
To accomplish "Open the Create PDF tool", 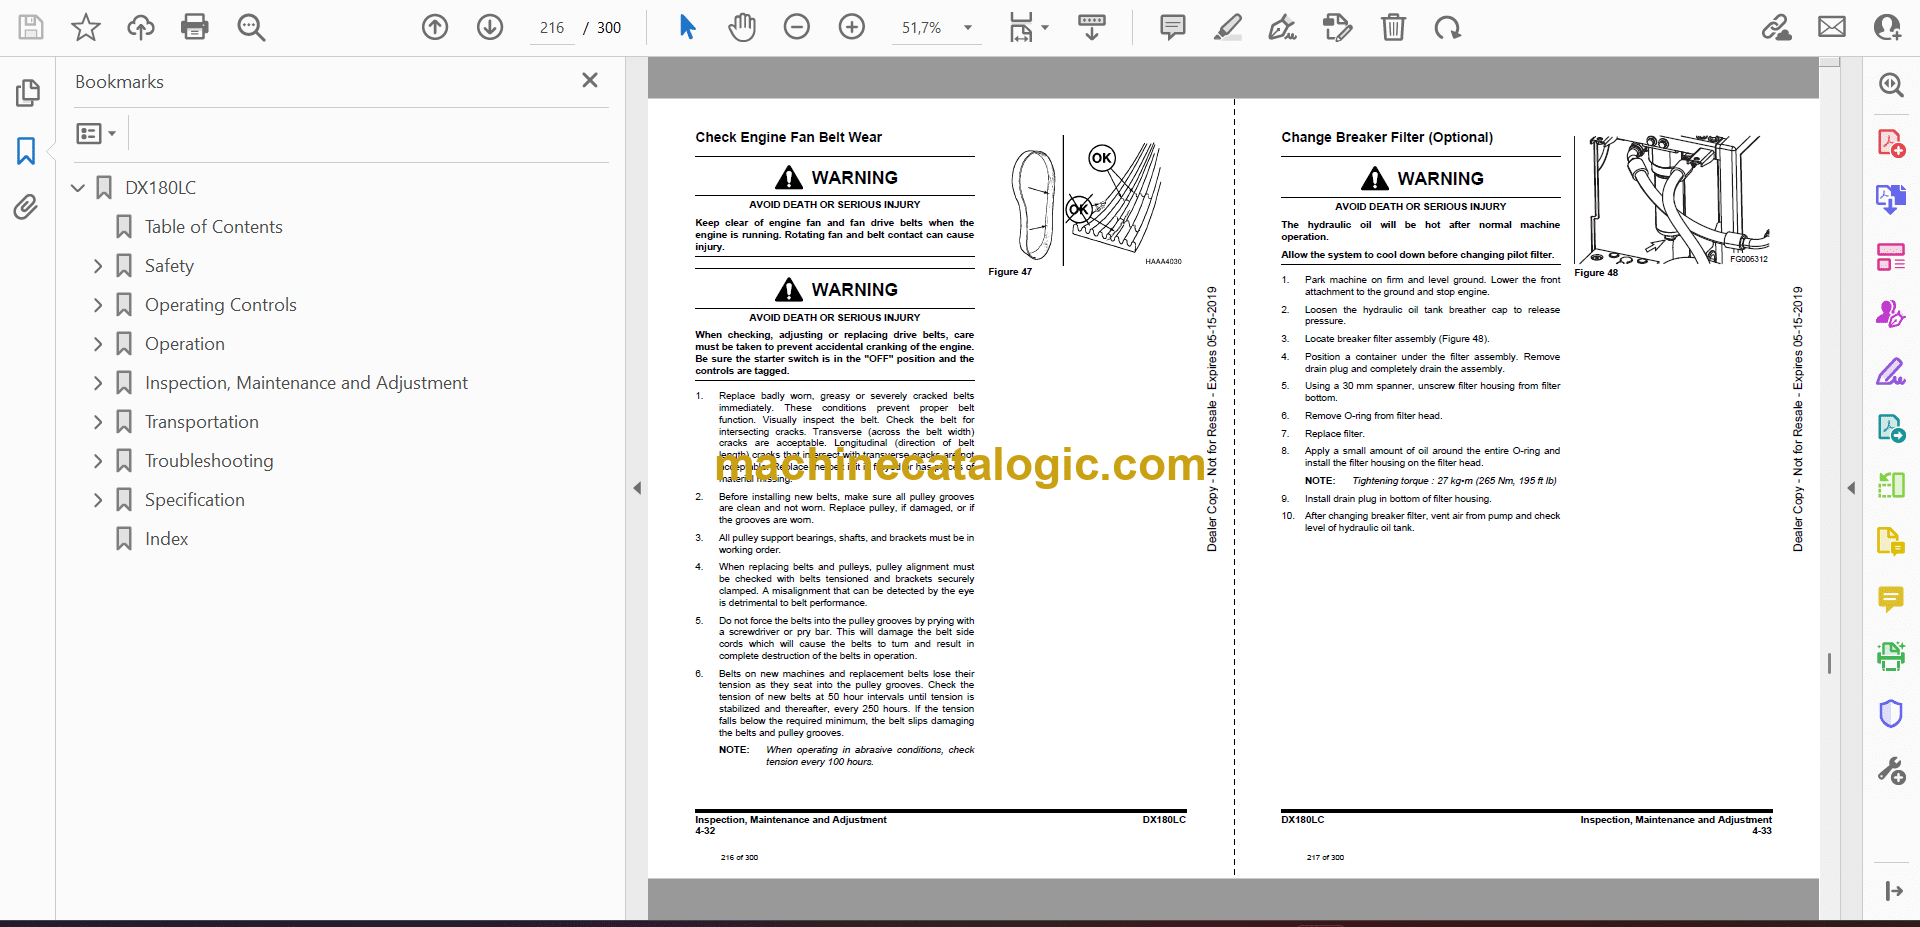I will click(1891, 143).
